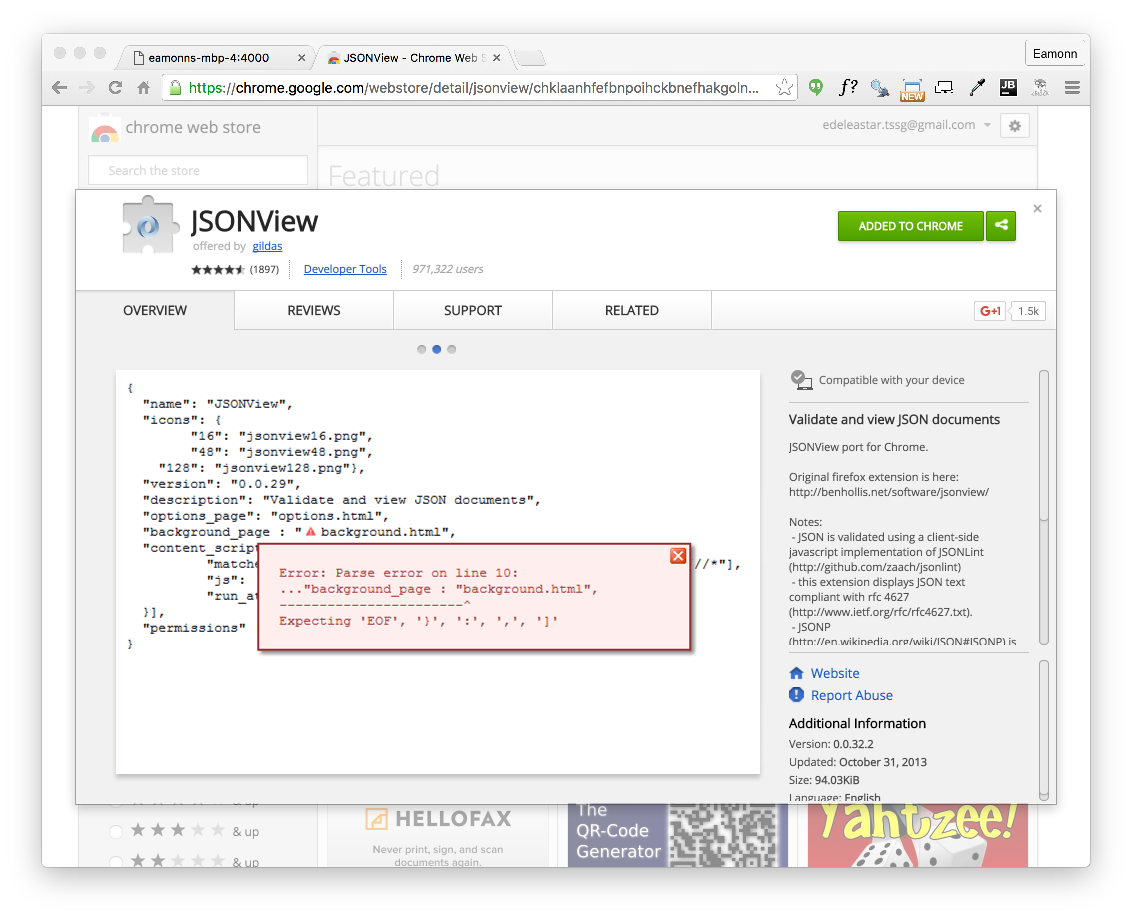The width and height of the screenshot is (1132, 917).
Task: Select the third screenshot carousel dot
Action: 452,350
